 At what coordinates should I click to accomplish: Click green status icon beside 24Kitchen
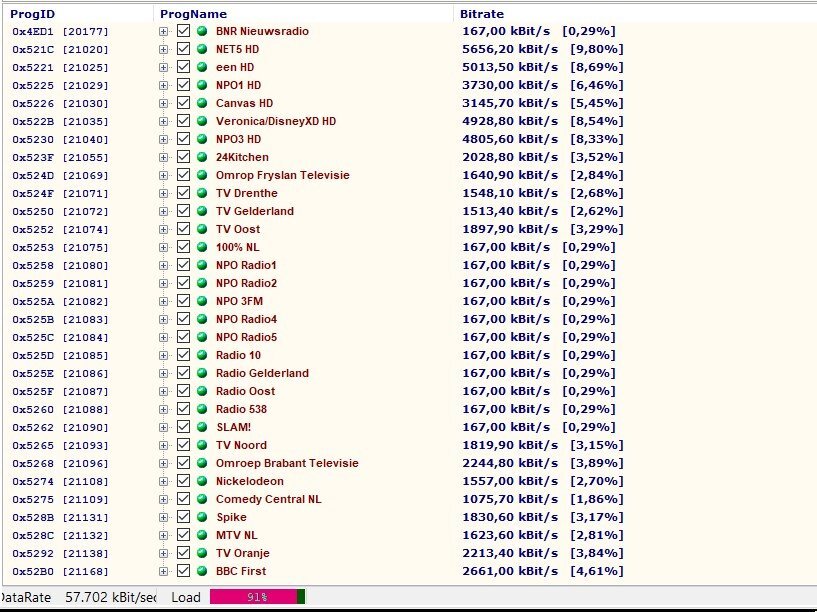(x=202, y=157)
